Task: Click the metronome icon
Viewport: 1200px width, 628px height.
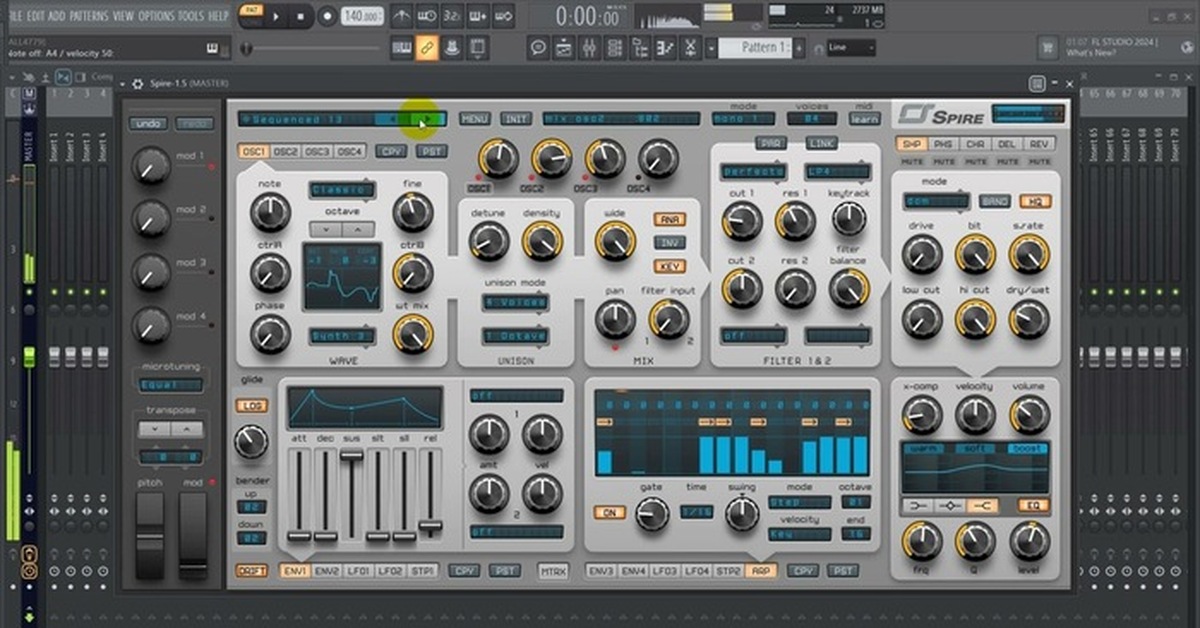Action: coord(401,16)
